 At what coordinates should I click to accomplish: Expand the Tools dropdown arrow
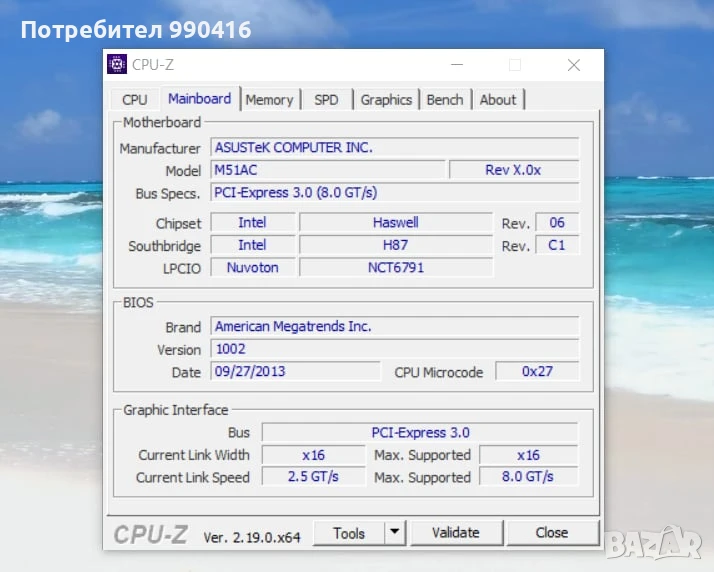coord(395,533)
